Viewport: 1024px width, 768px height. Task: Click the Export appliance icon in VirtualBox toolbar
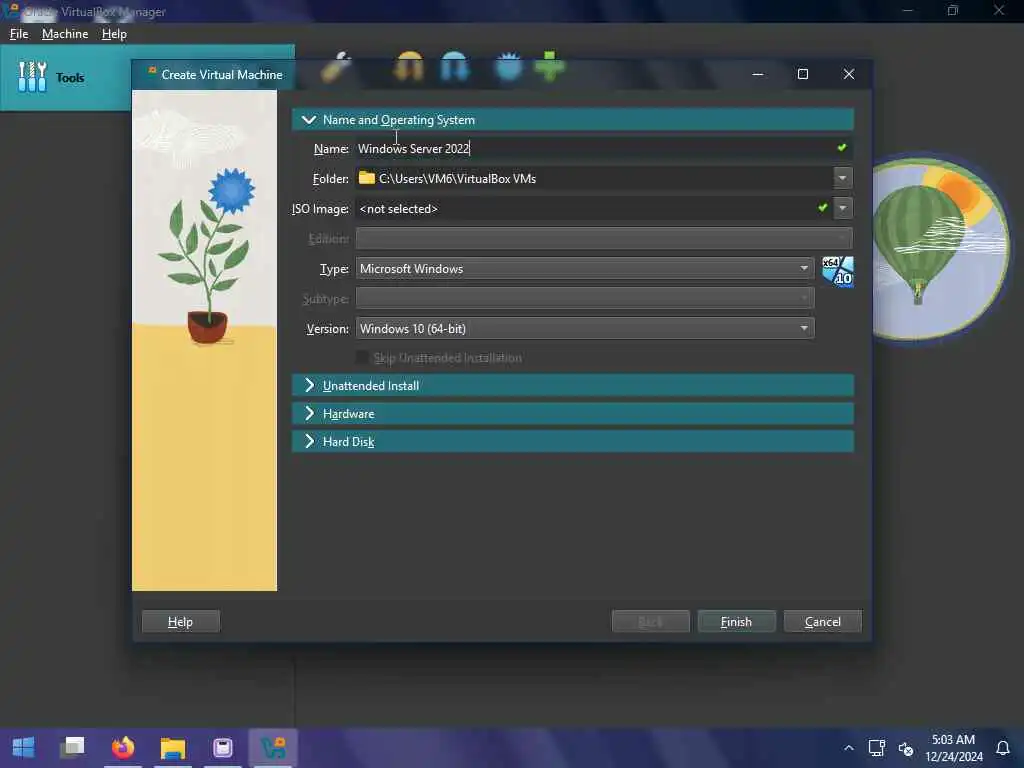[x=455, y=67]
